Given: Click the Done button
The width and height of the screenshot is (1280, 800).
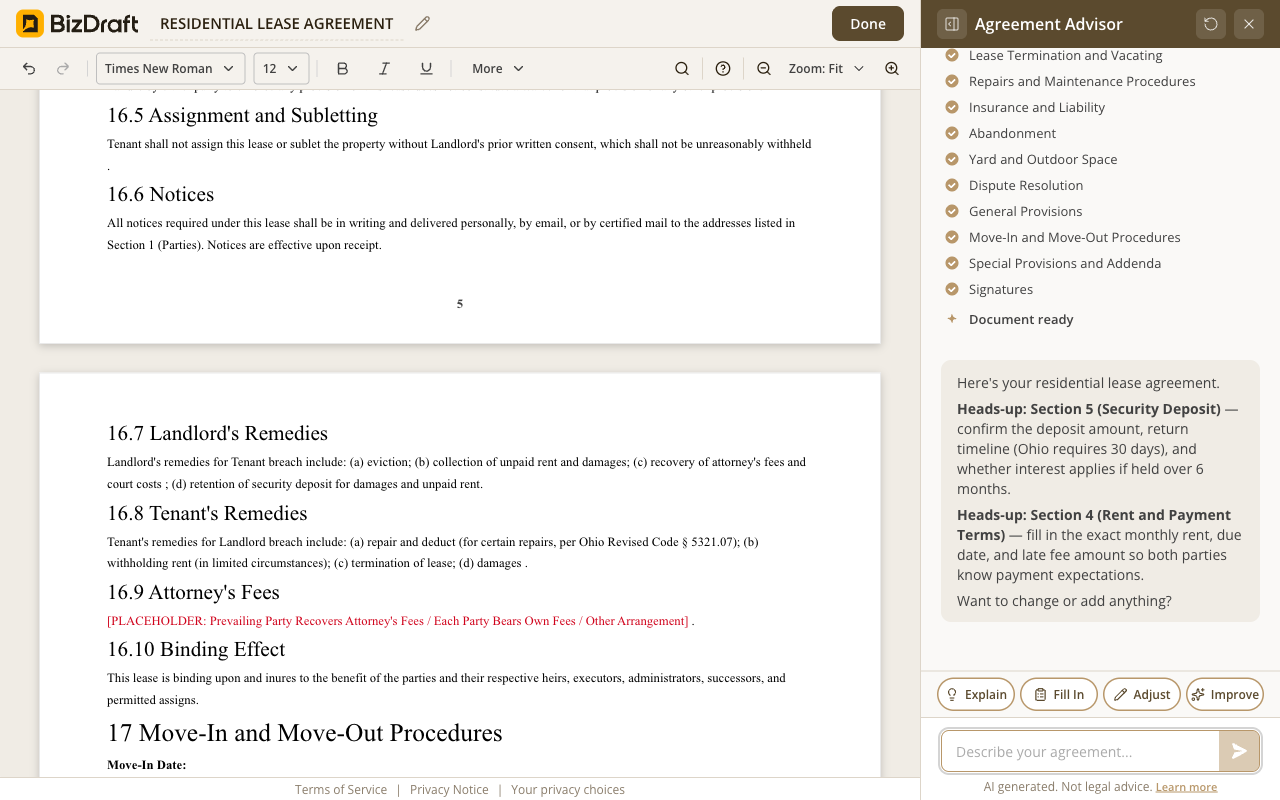Looking at the screenshot, I should click(868, 24).
